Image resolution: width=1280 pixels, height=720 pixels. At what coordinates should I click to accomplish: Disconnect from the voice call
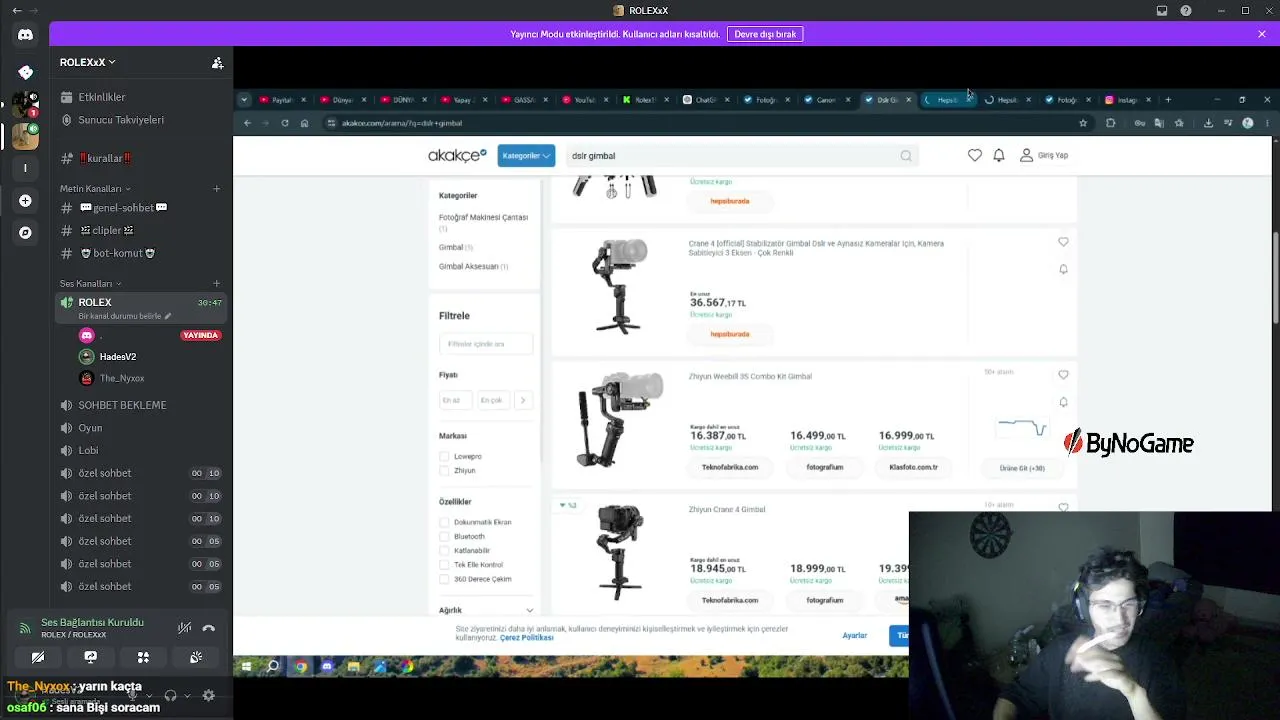pyautogui.click(x=209, y=629)
